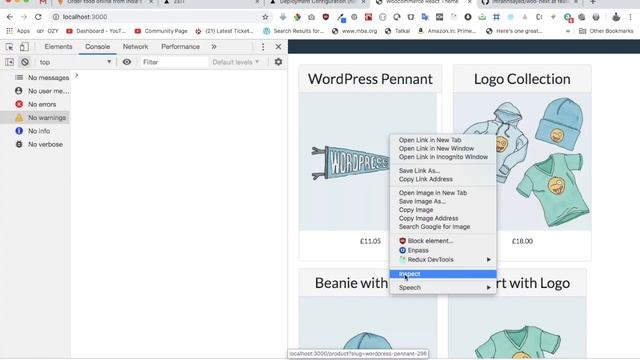The image size is (640, 360).
Task: Click the browser forward arrow
Action: 24,17
